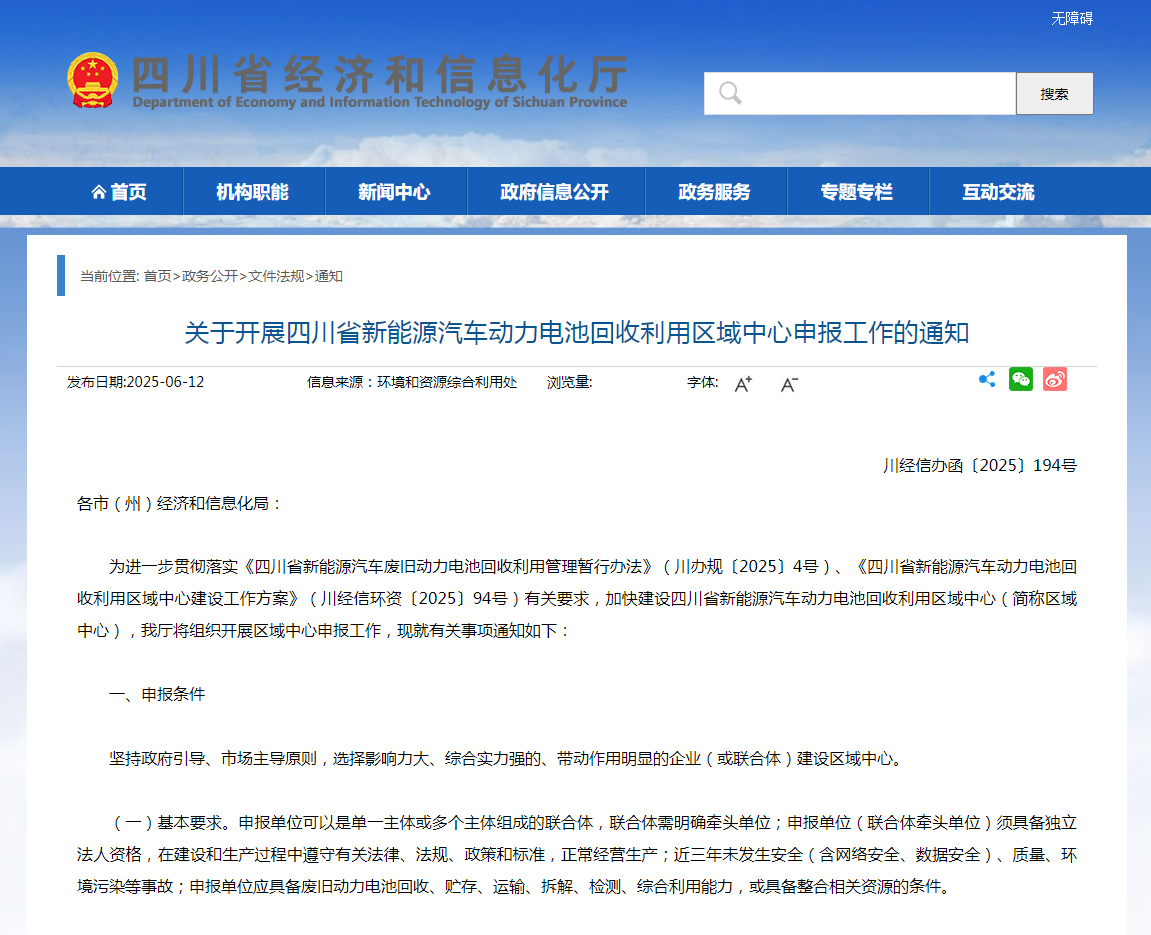Open the 政务服务 menu
The width and height of the screenshot is (1151, 935).
click(714, 192)
